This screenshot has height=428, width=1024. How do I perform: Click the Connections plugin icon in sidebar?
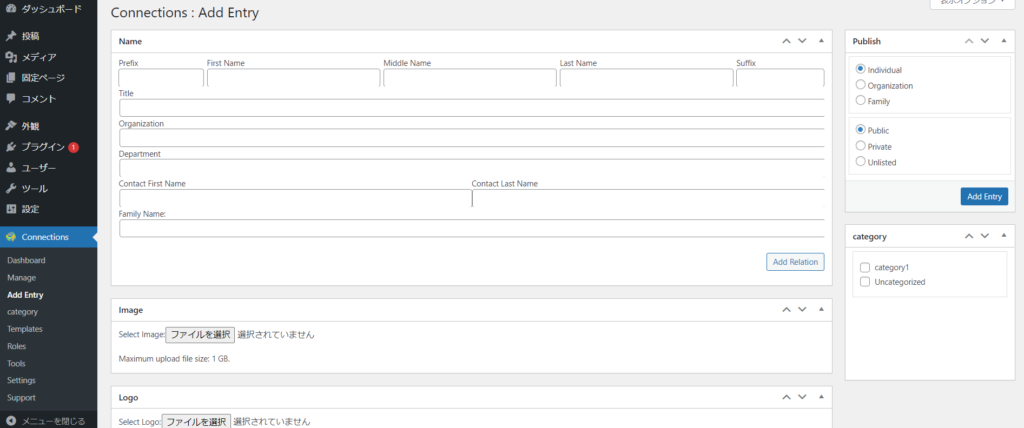11,237
